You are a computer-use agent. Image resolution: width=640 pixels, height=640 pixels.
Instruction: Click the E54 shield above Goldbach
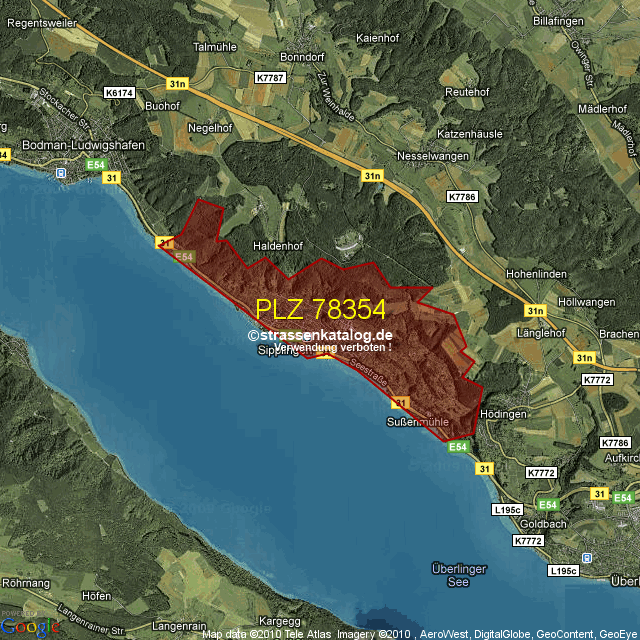click(547, 503)
